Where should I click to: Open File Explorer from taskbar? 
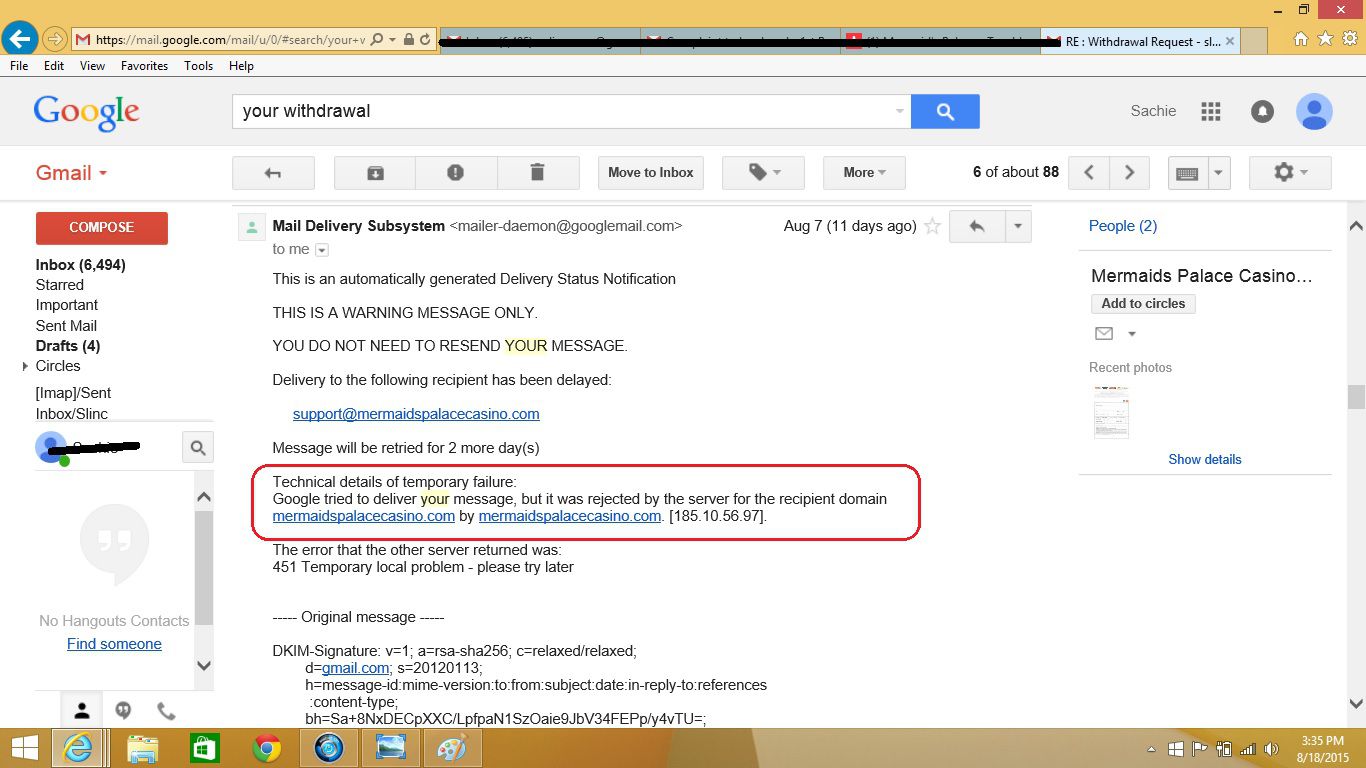pos(142,748)
